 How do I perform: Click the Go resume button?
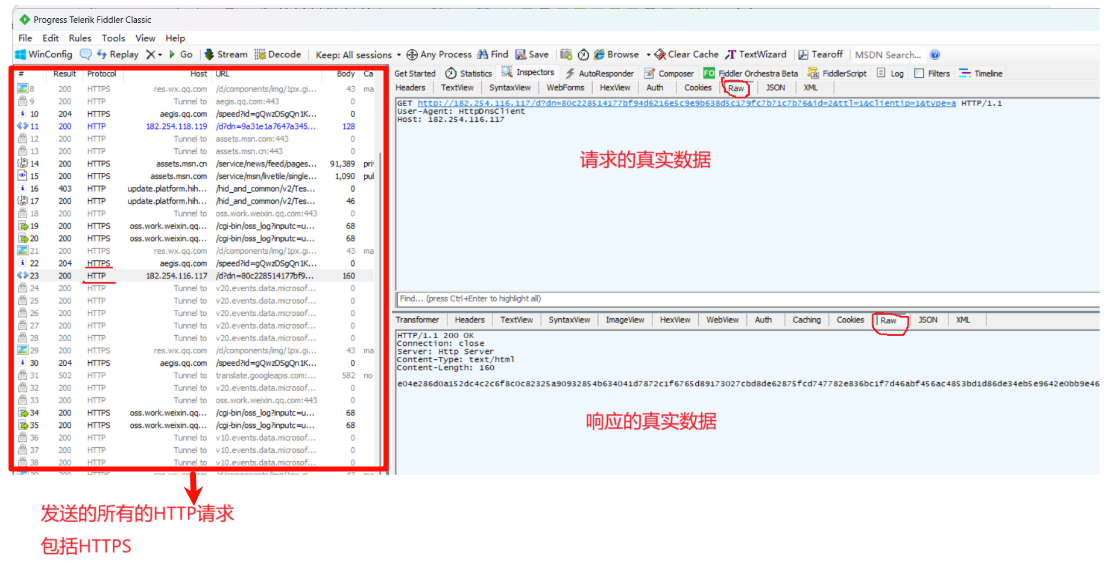coord(180,54)
